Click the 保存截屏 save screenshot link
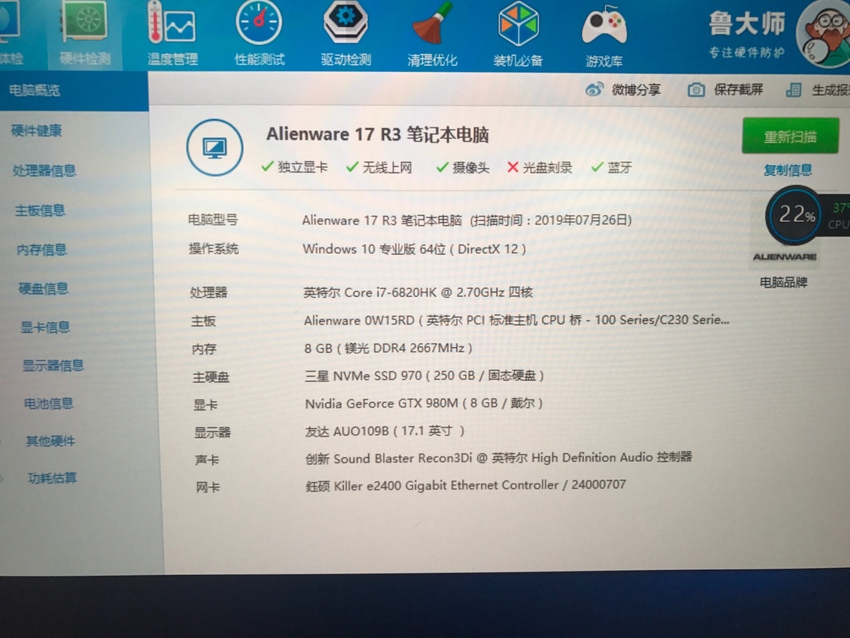Viewport: 850px width, 638px height. (x=738, y=90)
